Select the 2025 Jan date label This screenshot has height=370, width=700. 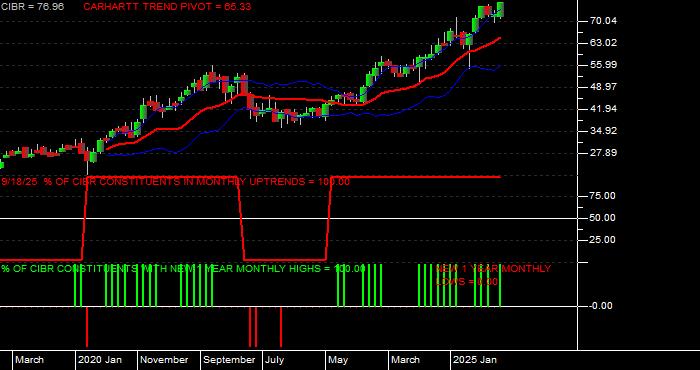coord(475,360)
